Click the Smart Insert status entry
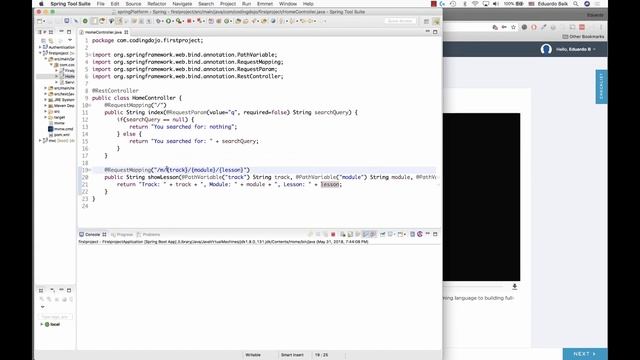 pos(292,355)
